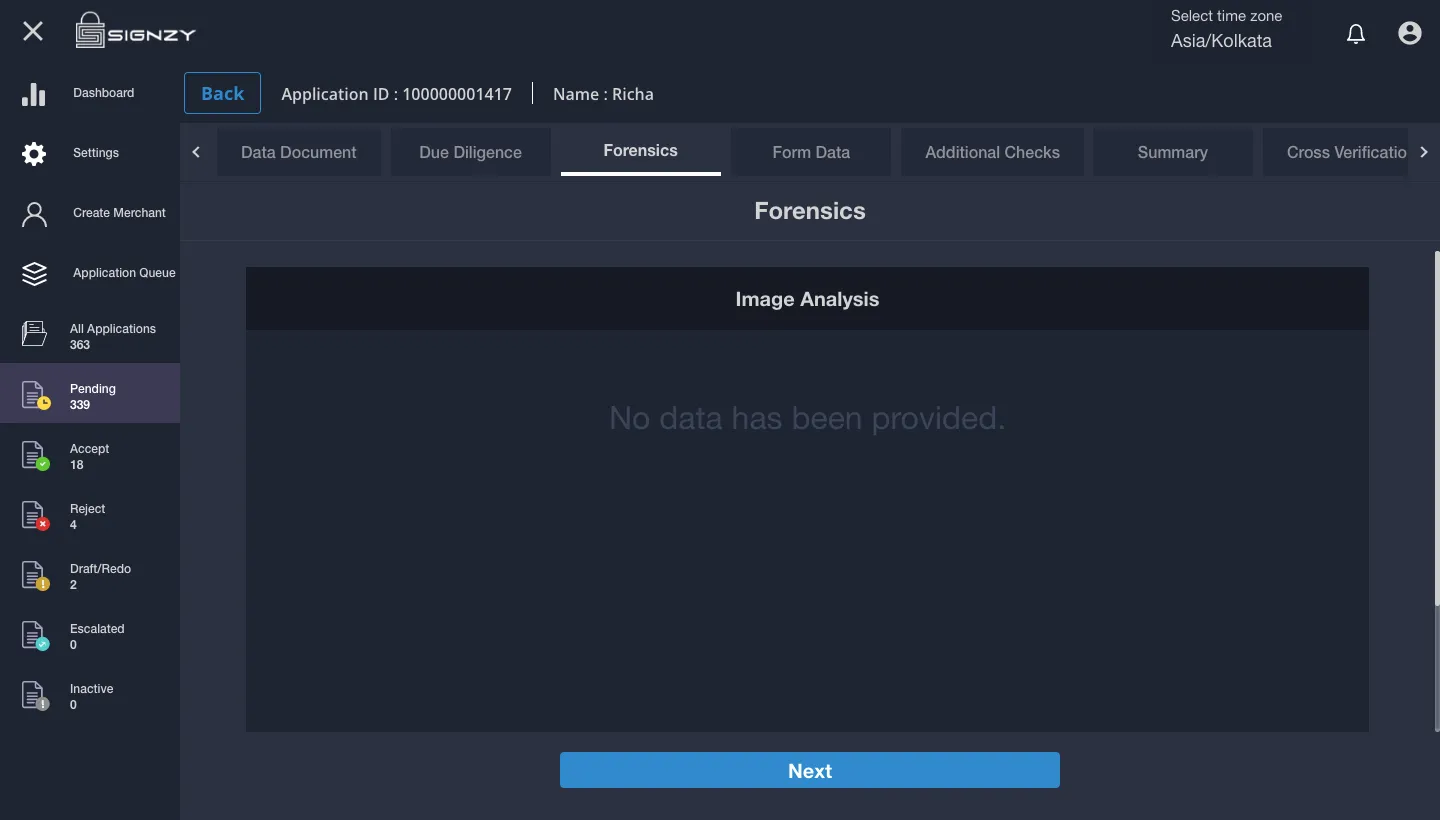Click the Create Merchant person icon
This screenshot has width=1440, height=820.
34,214
